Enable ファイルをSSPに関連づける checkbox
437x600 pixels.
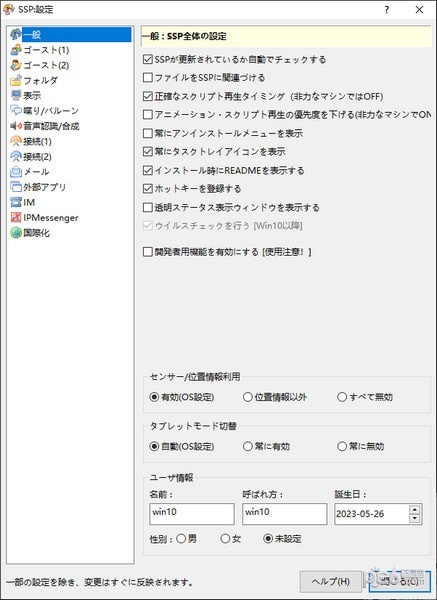tap(147, 78)
